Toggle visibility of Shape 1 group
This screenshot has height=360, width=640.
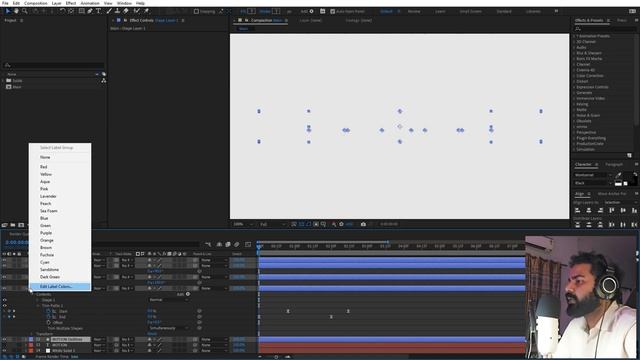(4, 300)
